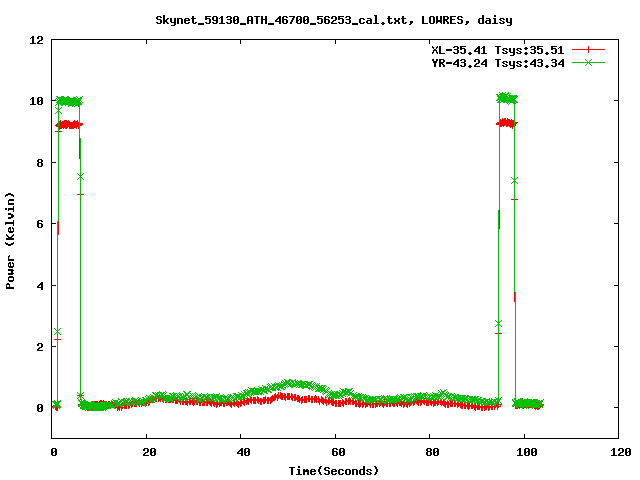Click the 12 tick label on y-axis
Viewport: 640px width, 480px height.
(x=36, y=40)
